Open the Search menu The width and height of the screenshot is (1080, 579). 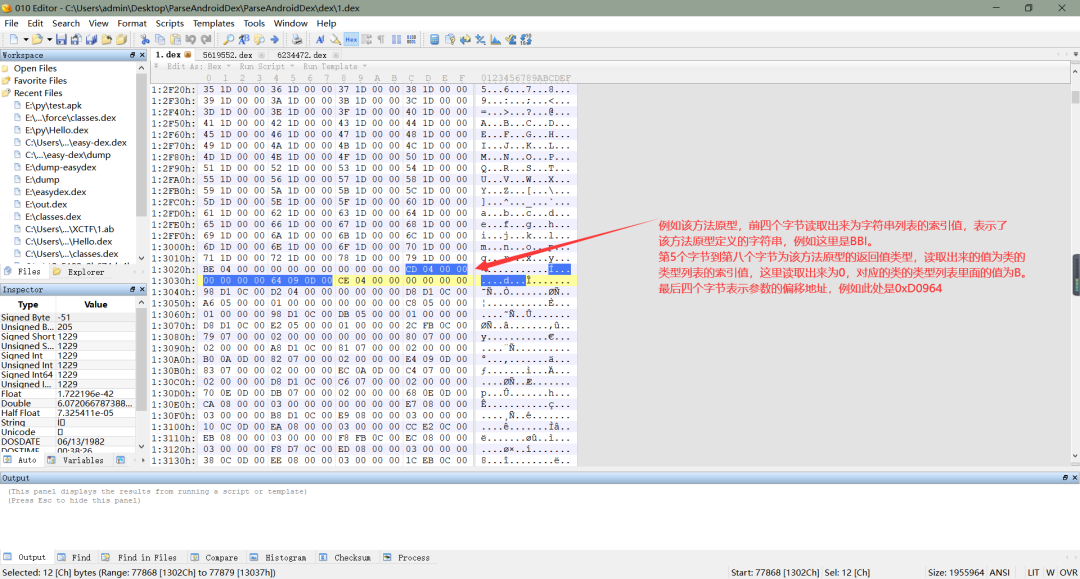click(66, 23)
